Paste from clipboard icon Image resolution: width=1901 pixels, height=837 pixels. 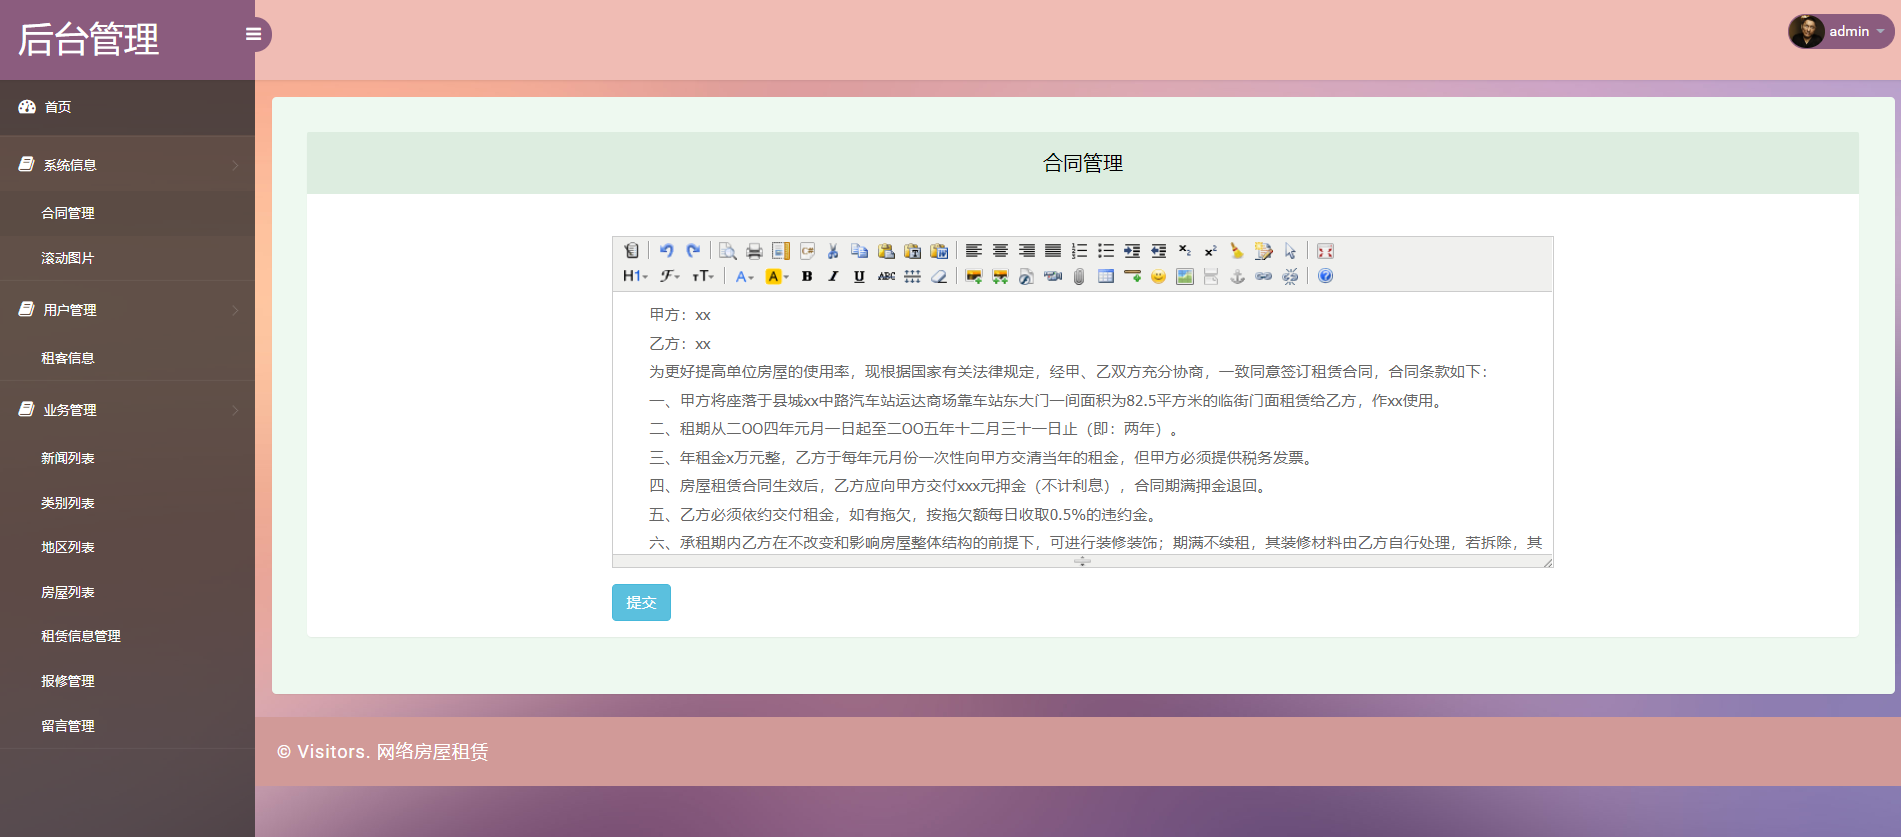click(x=886, y=251)
